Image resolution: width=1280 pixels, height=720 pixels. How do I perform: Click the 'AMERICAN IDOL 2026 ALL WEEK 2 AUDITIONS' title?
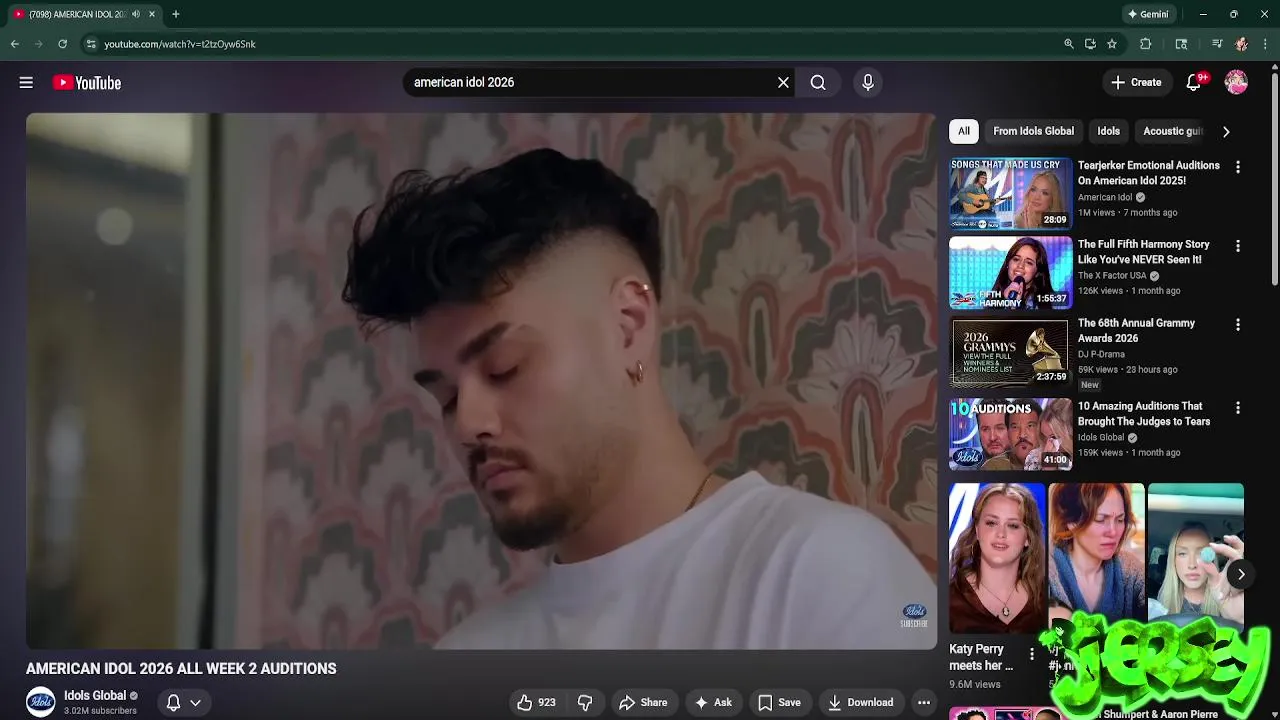click(x=181, y=669)
